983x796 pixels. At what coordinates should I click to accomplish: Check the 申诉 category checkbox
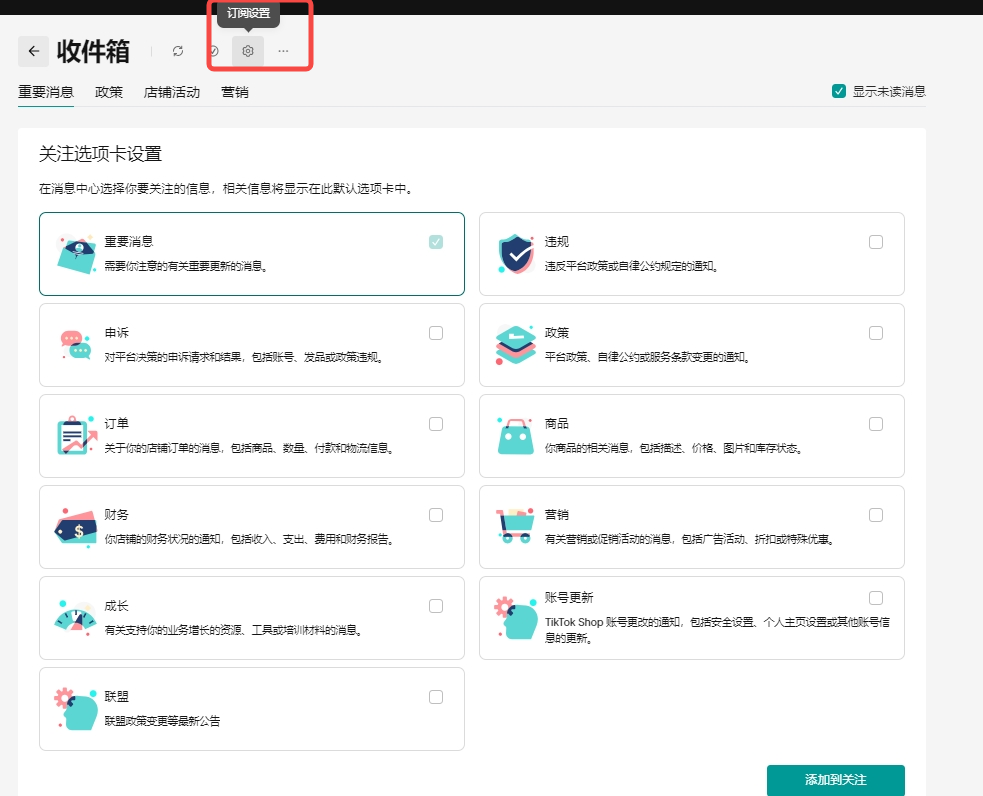pos(436,333)
